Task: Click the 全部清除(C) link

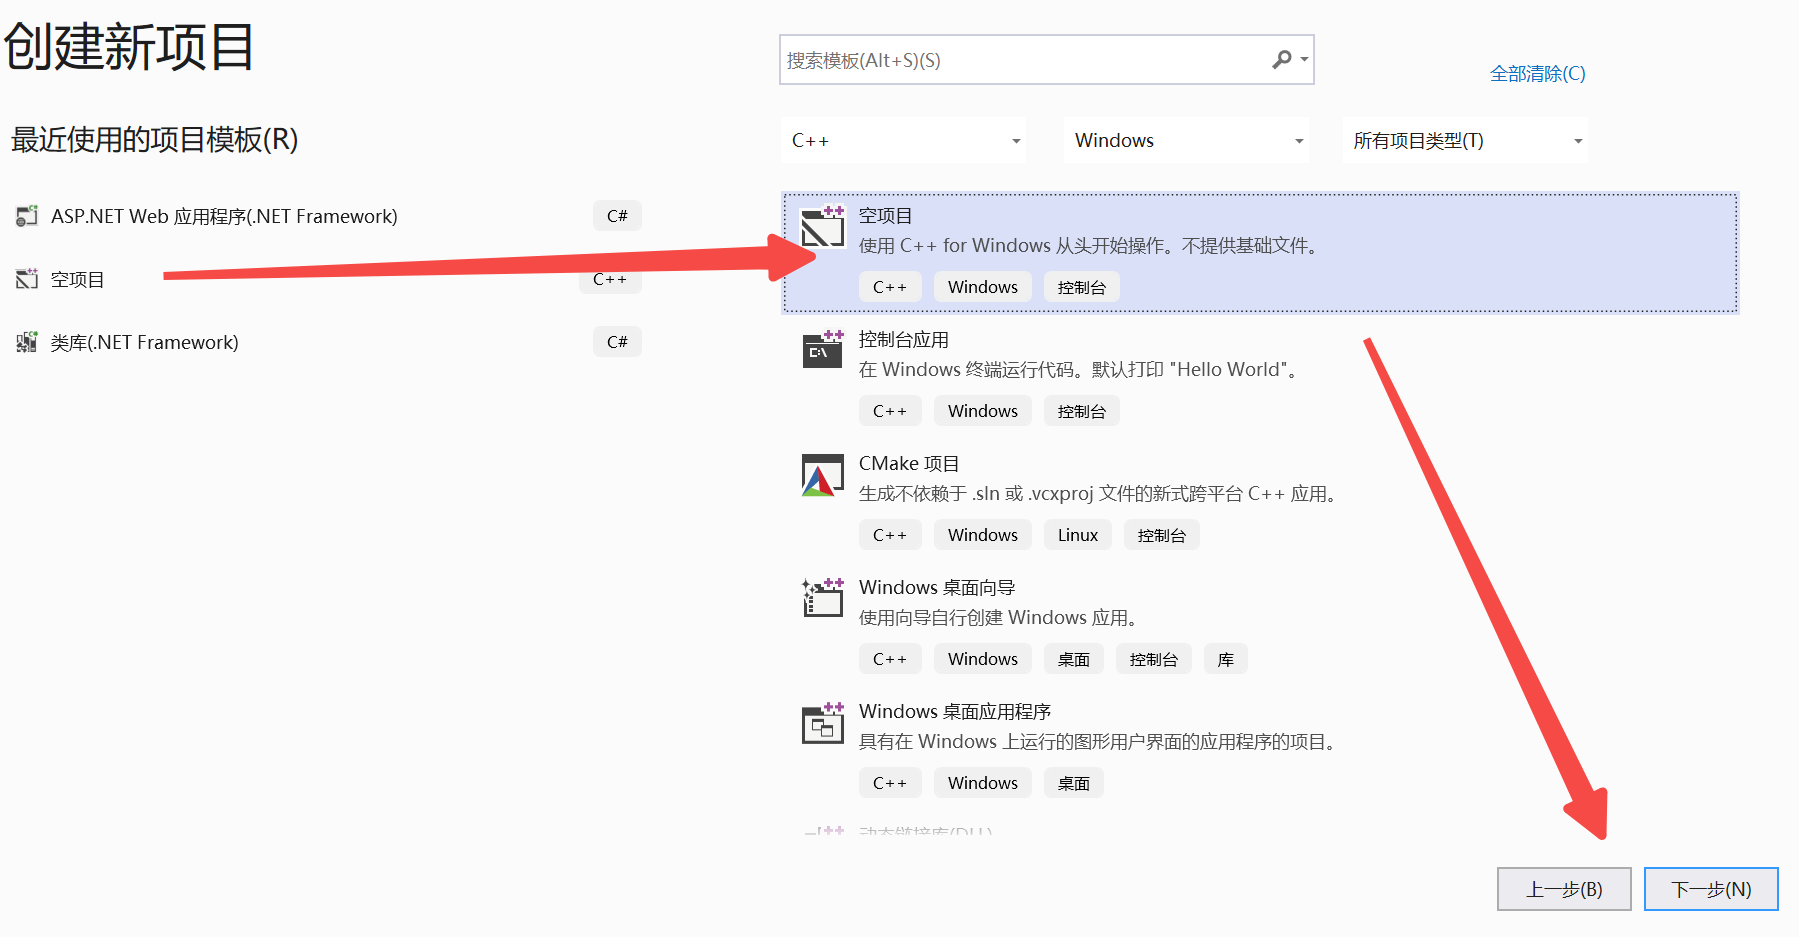Action: (x=1538, y=74)
